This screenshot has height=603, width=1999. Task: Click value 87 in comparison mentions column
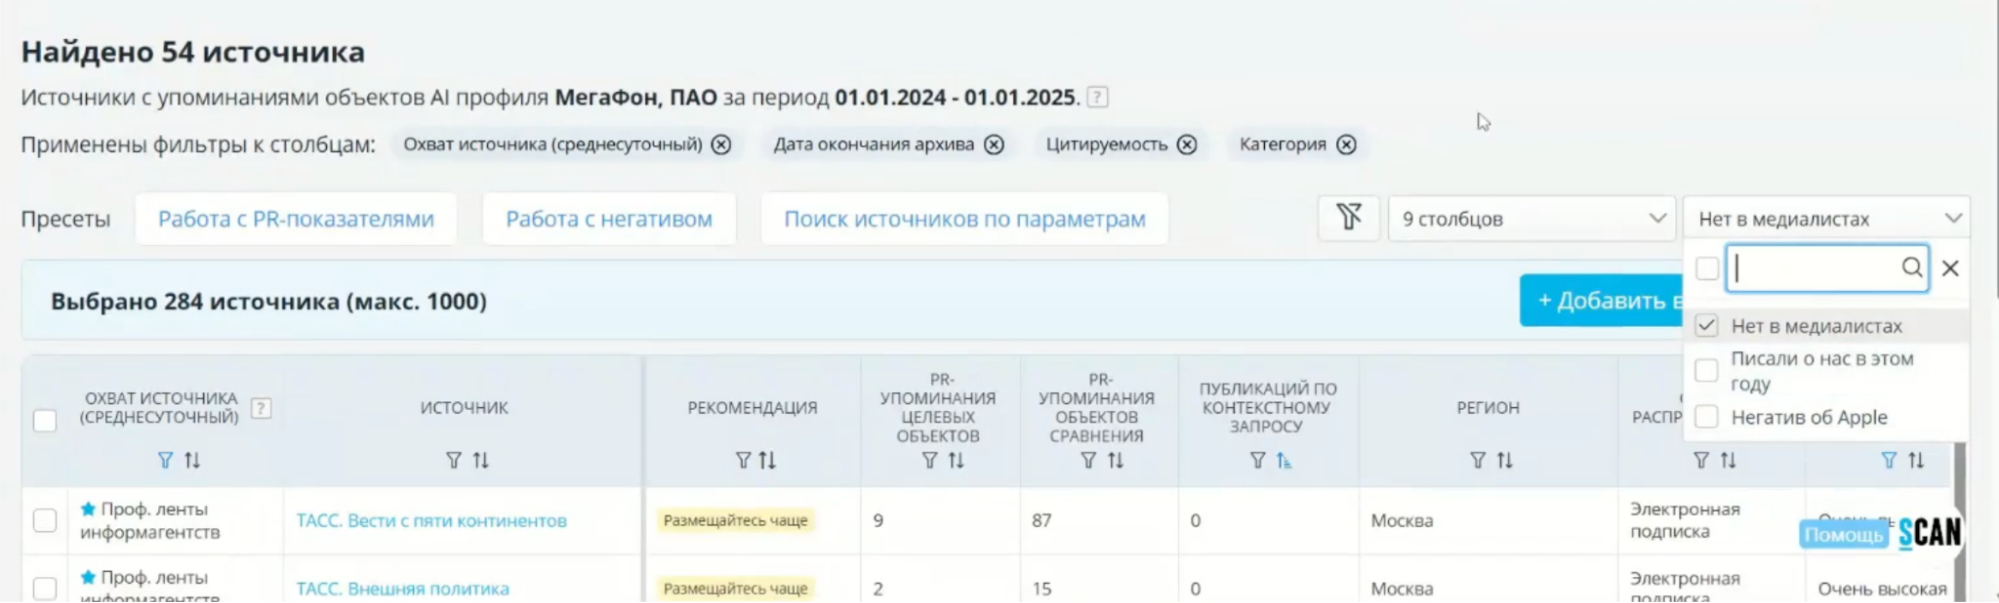(x=1041, y=521)
